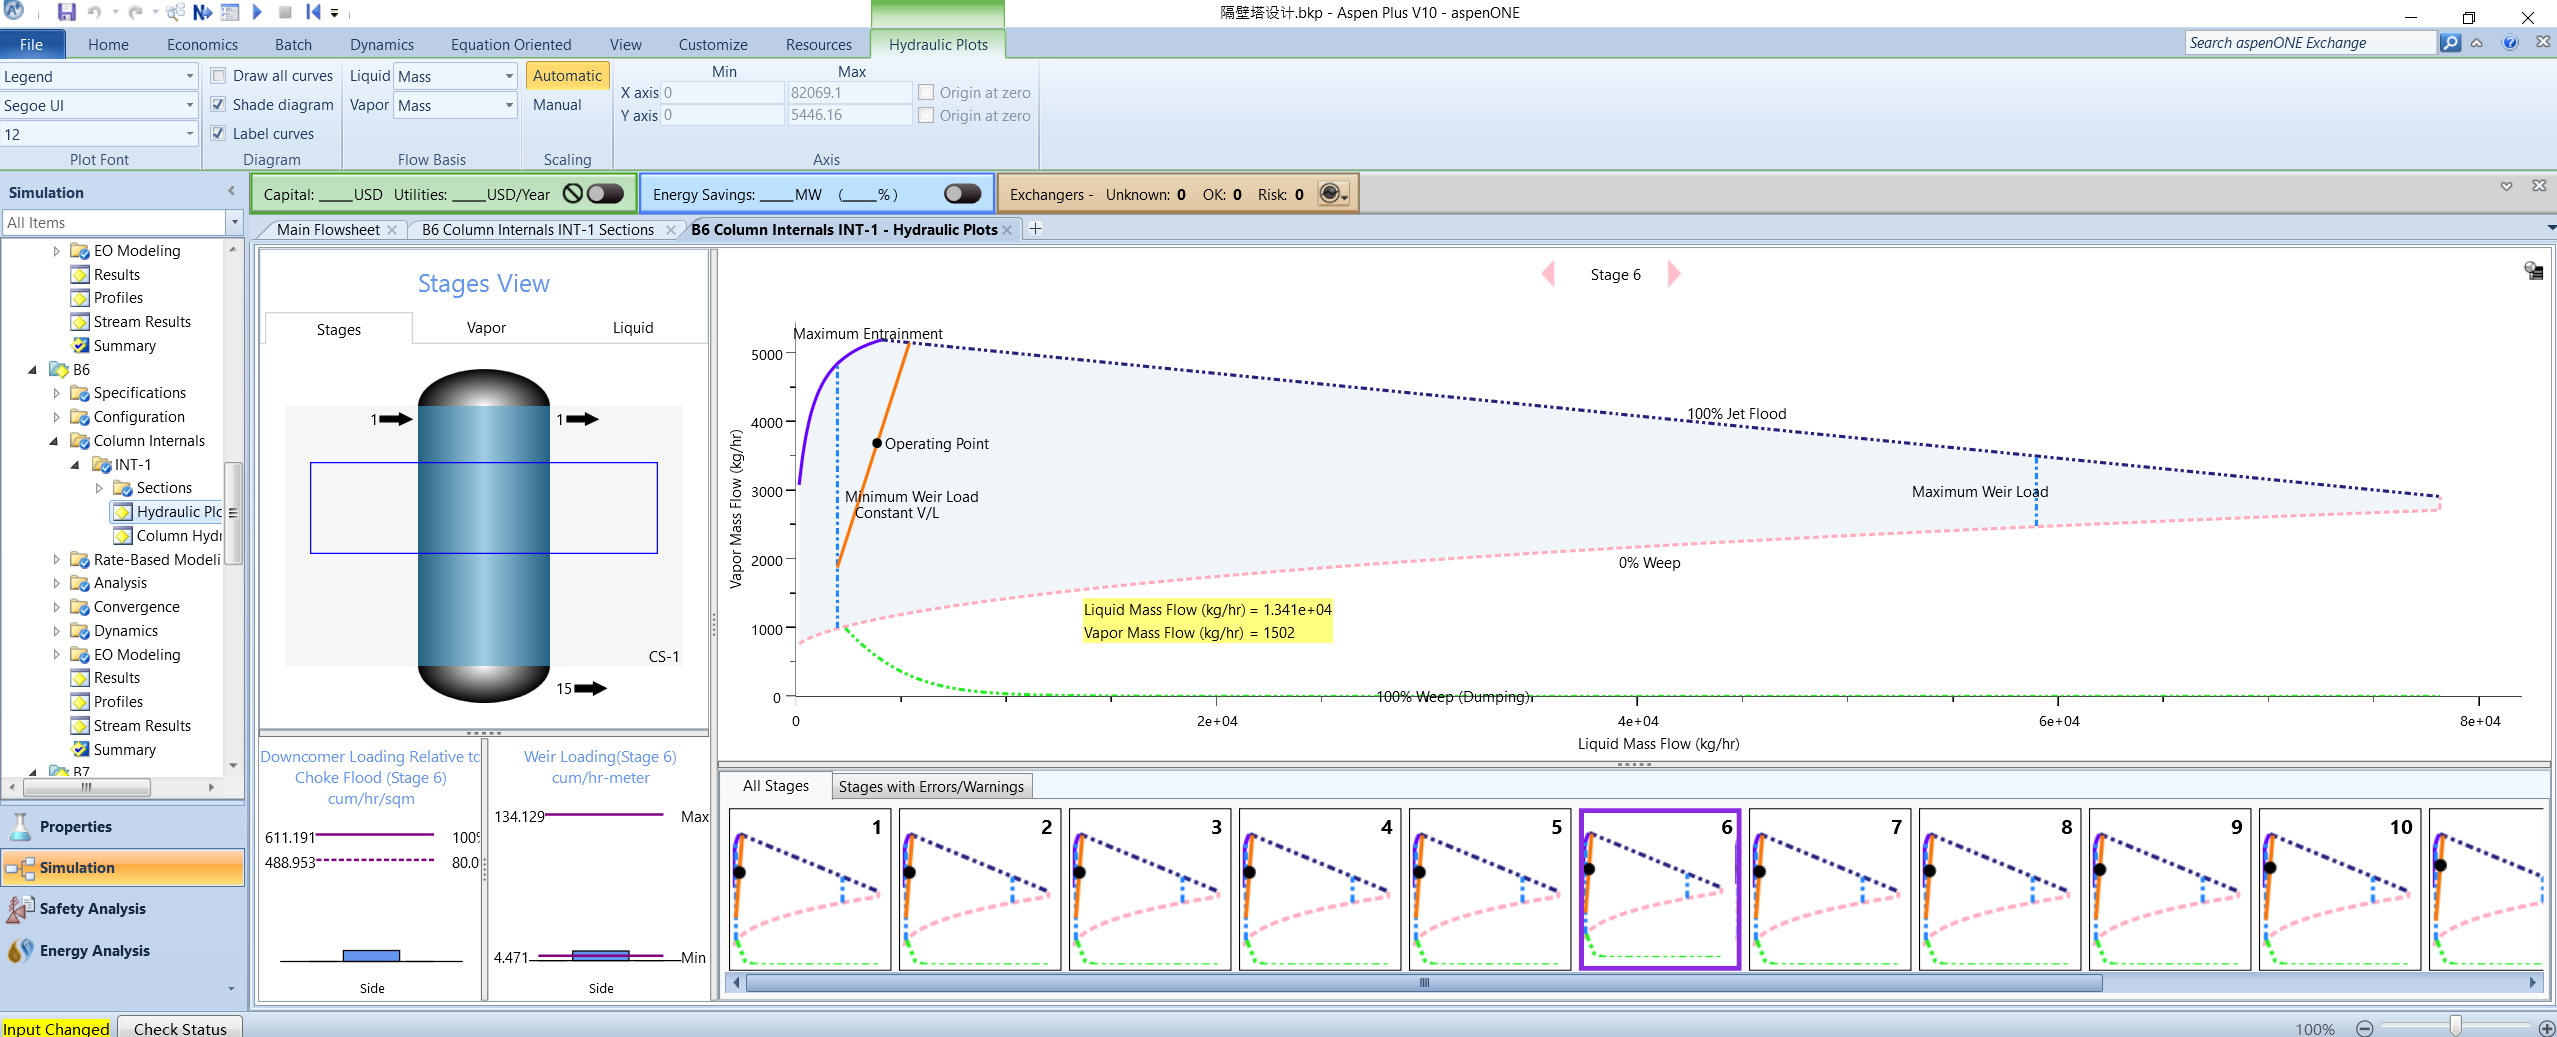
Task: Click the stage thumbnails horizontal scrollbar
Action: click(1424, 983)
